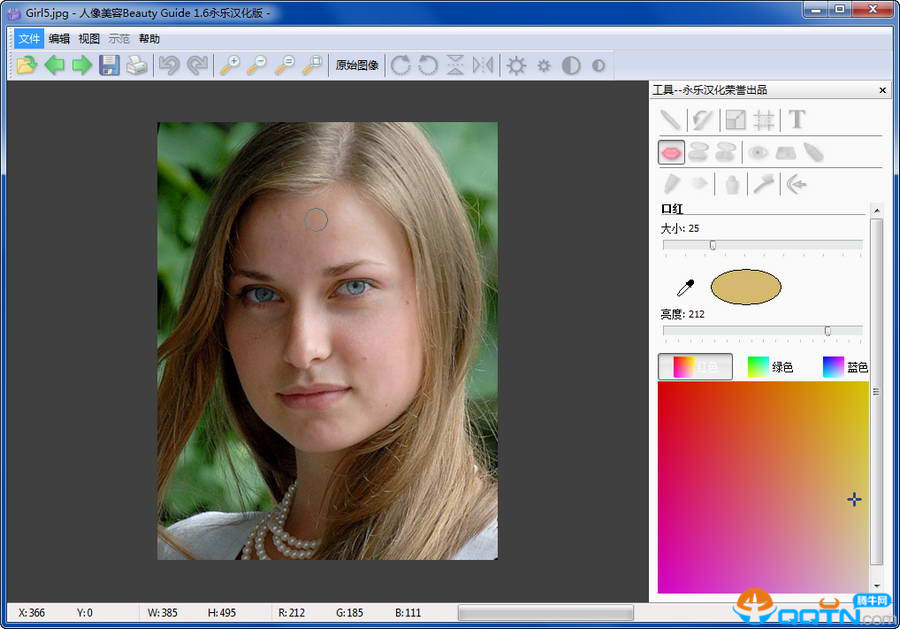Select the lipstick lips tool
This screenshot has height=629, width=900.
pos(671,152)
